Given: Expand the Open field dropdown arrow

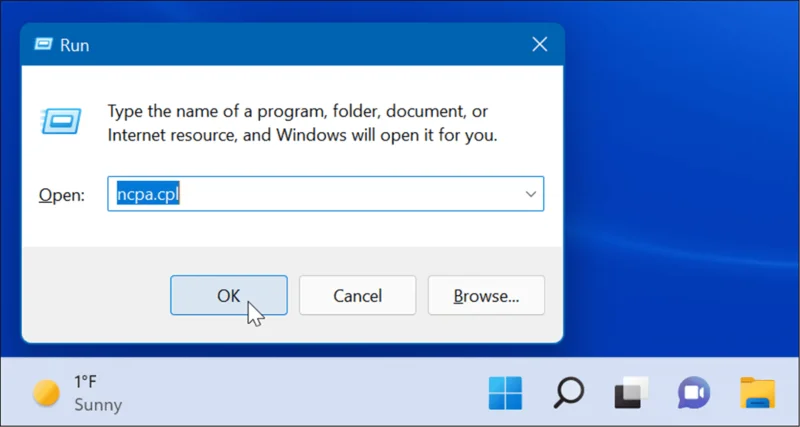Looking at the screenshot, I should tap(531, 194).
